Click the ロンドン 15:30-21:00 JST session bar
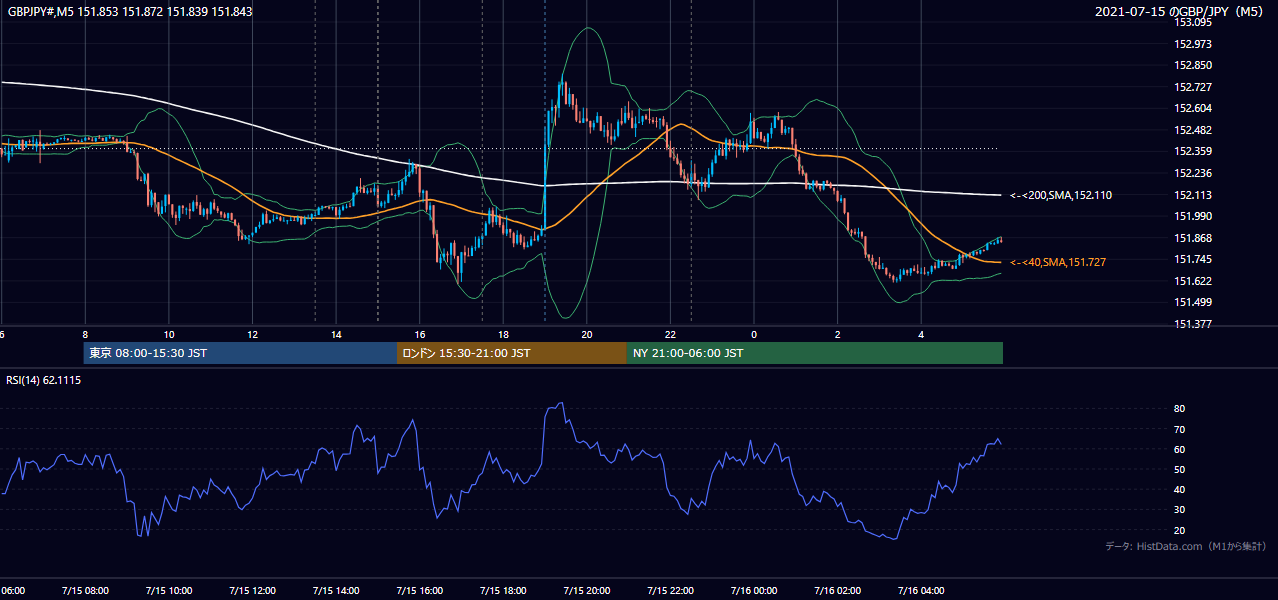Viewport: 1278px width, 600px height. coord(512,353)
